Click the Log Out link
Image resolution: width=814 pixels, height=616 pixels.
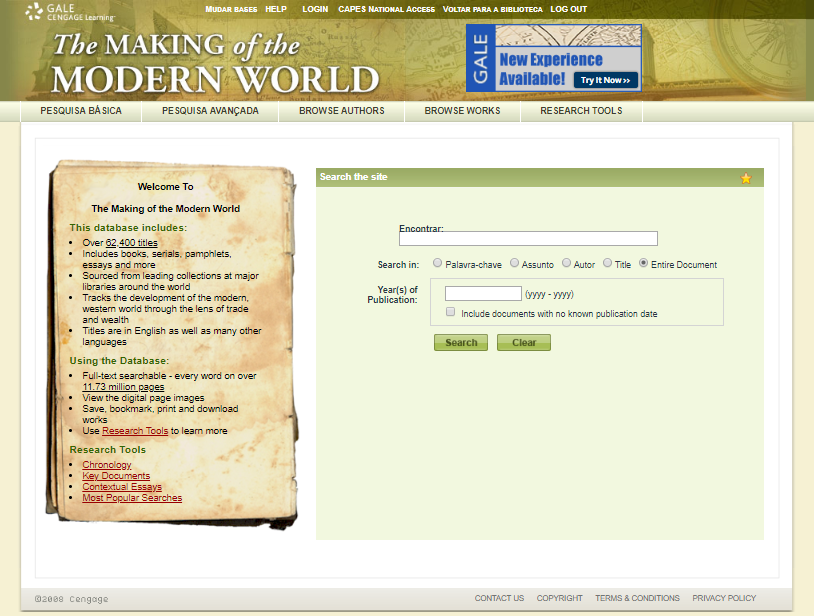point(569,9)
